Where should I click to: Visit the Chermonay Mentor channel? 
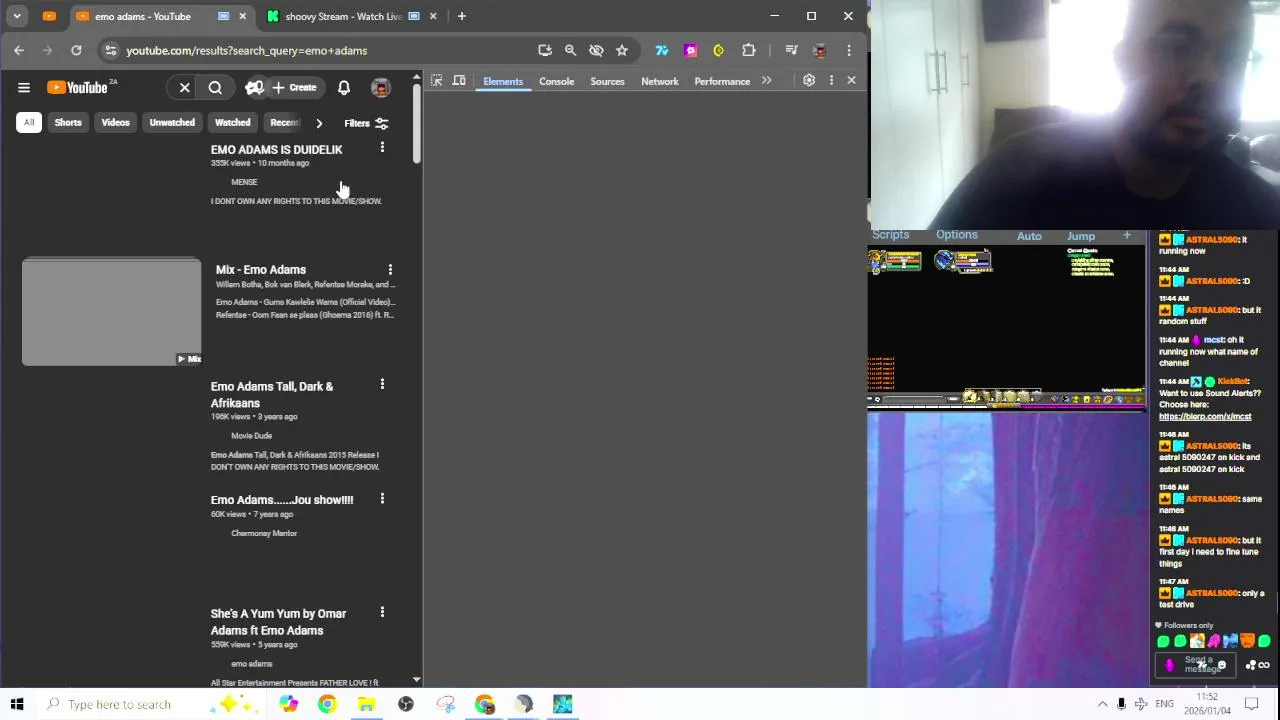(264, 533)
